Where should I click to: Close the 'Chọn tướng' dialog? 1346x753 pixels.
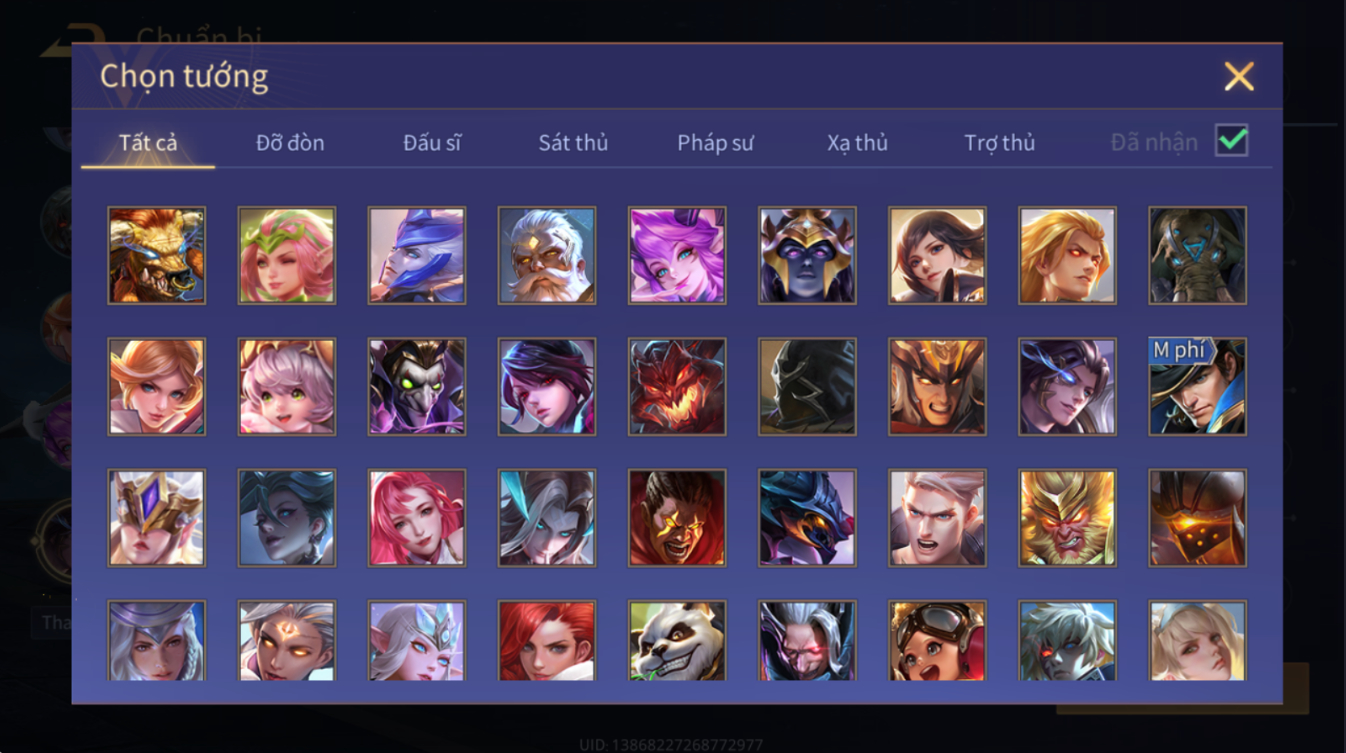point(1239,77)
